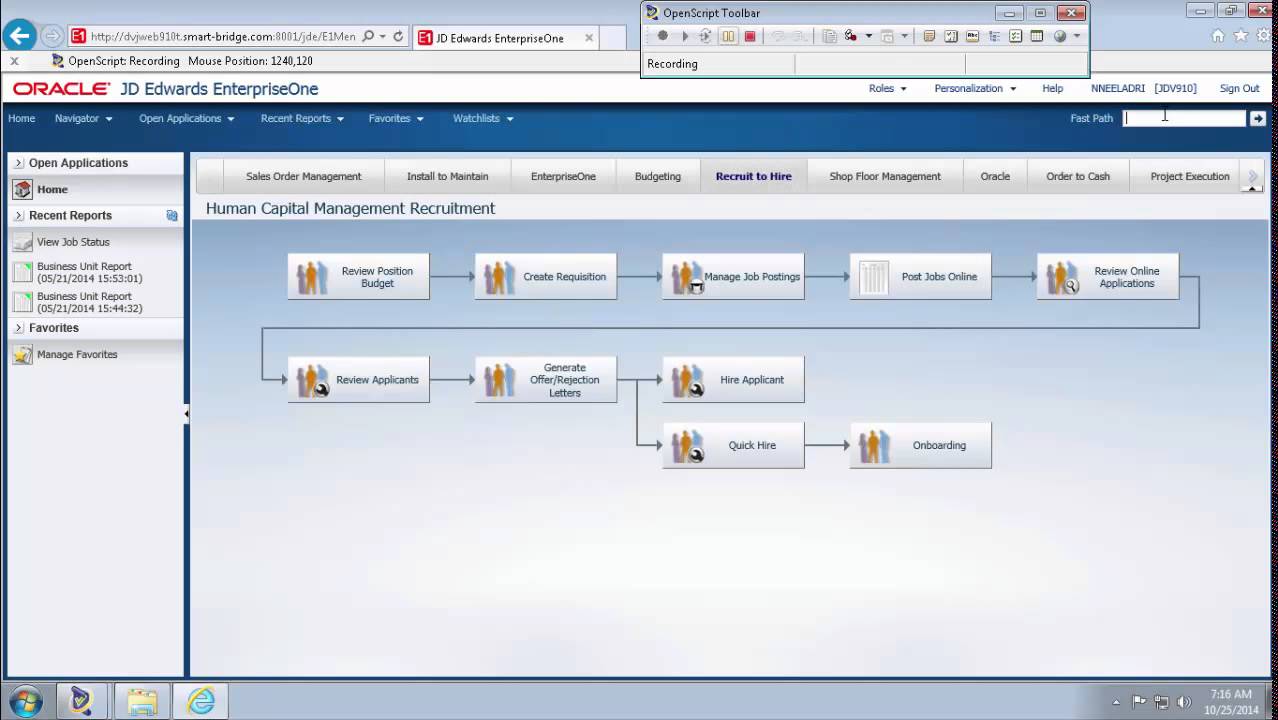This screenshot has width=1278, height=720.
Task: Click the object test checklist icon
Action: 1015,36
